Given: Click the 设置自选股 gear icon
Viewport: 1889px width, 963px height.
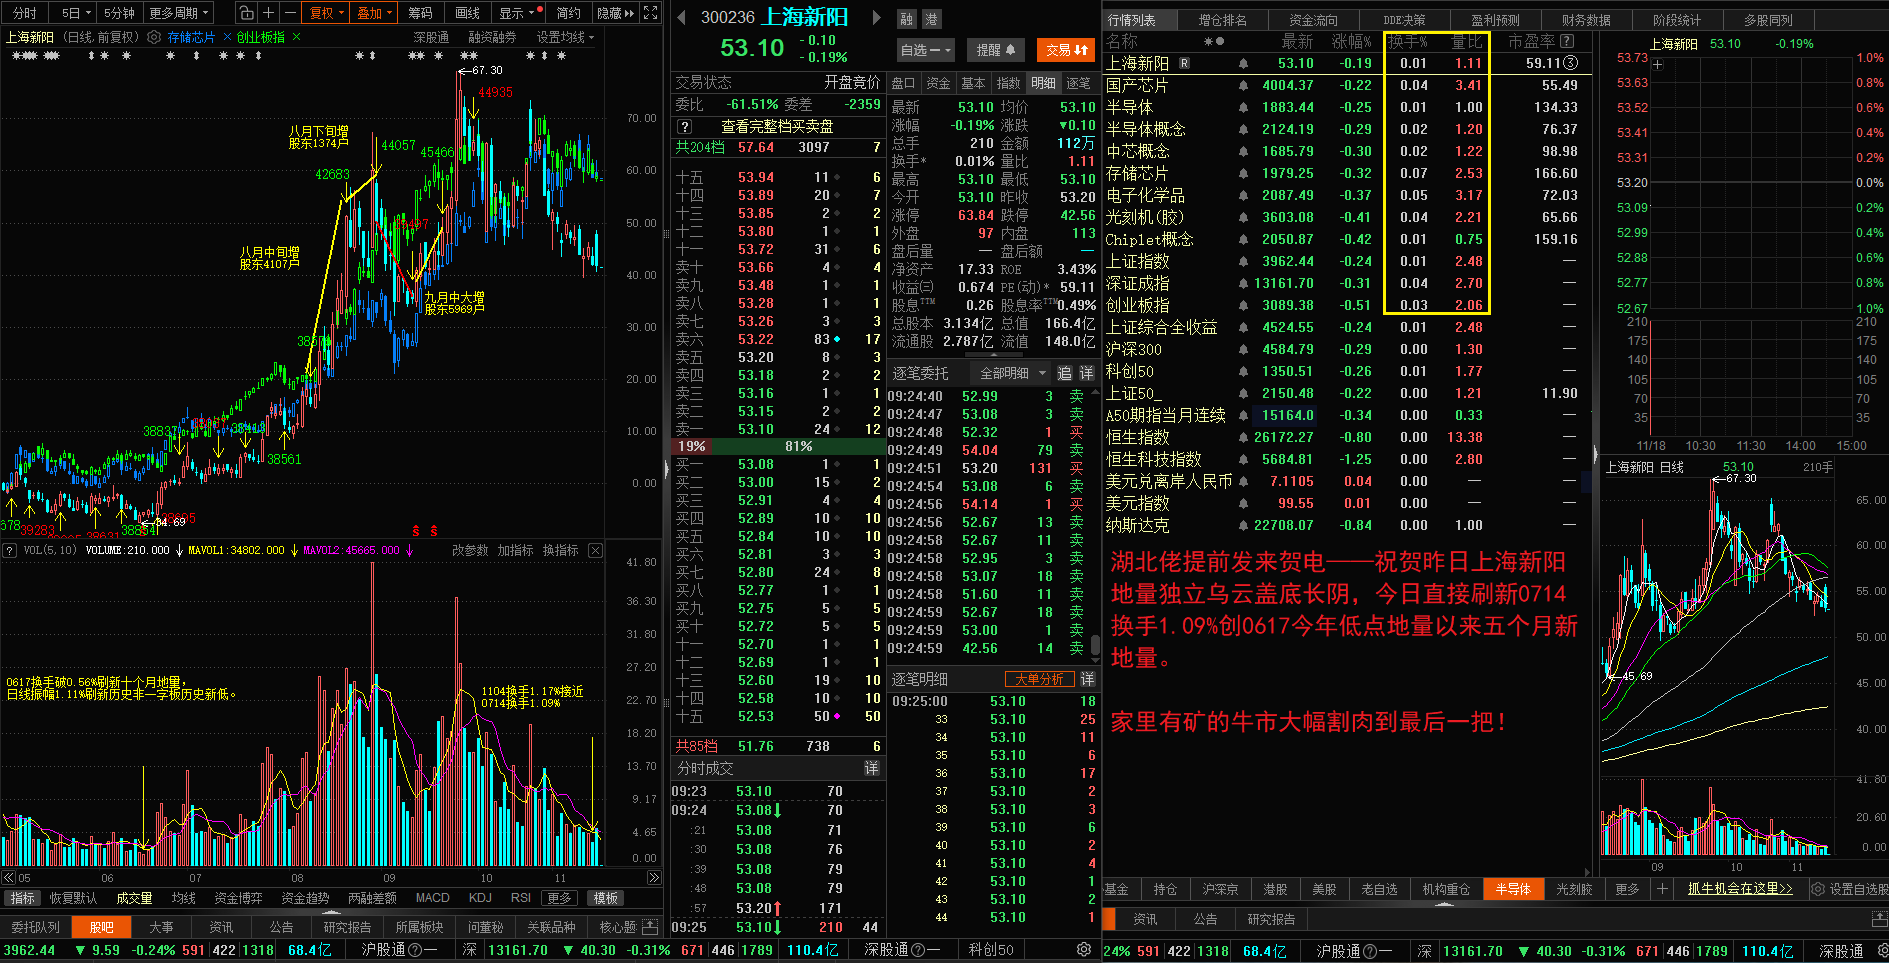Looking at the screenshot, I should click(1818, 889).
